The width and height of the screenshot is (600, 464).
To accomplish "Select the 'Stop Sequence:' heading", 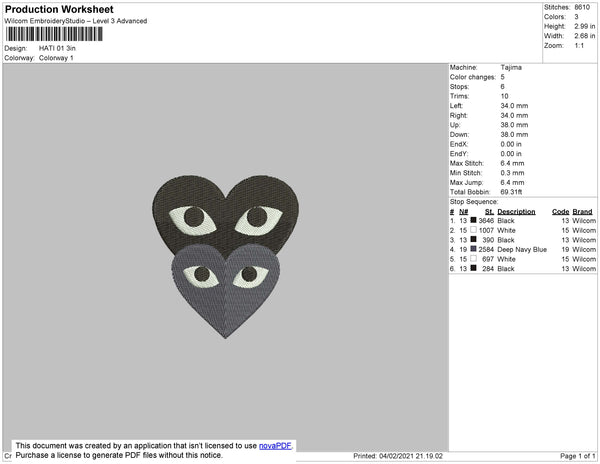I will coord(474,202).
